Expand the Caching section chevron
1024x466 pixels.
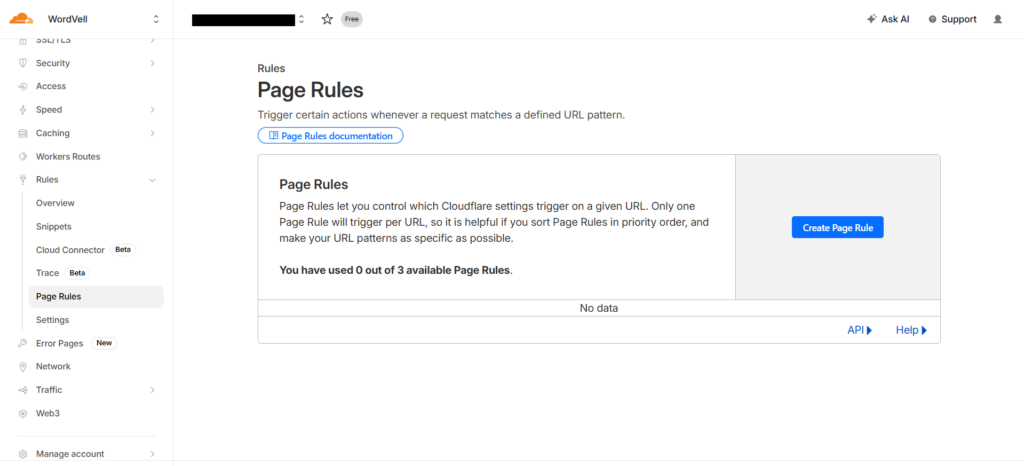(x=152, y=133)
